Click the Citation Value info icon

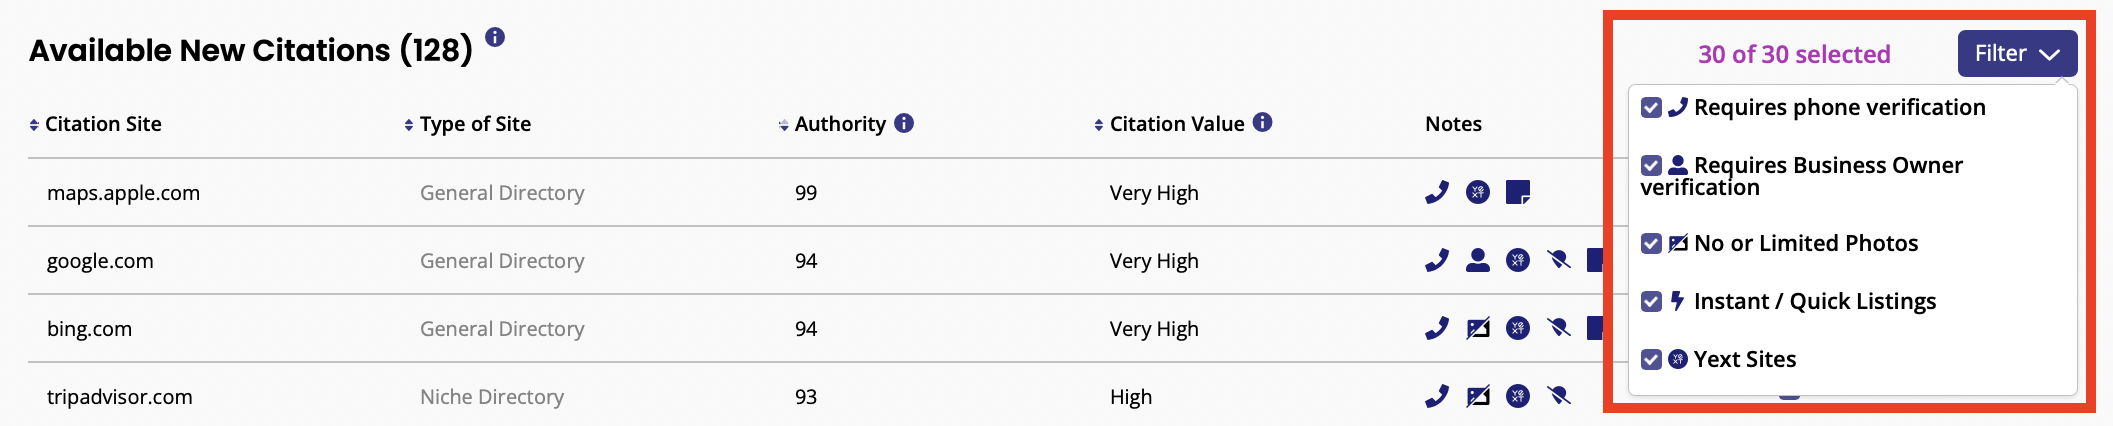[1263, 122]
